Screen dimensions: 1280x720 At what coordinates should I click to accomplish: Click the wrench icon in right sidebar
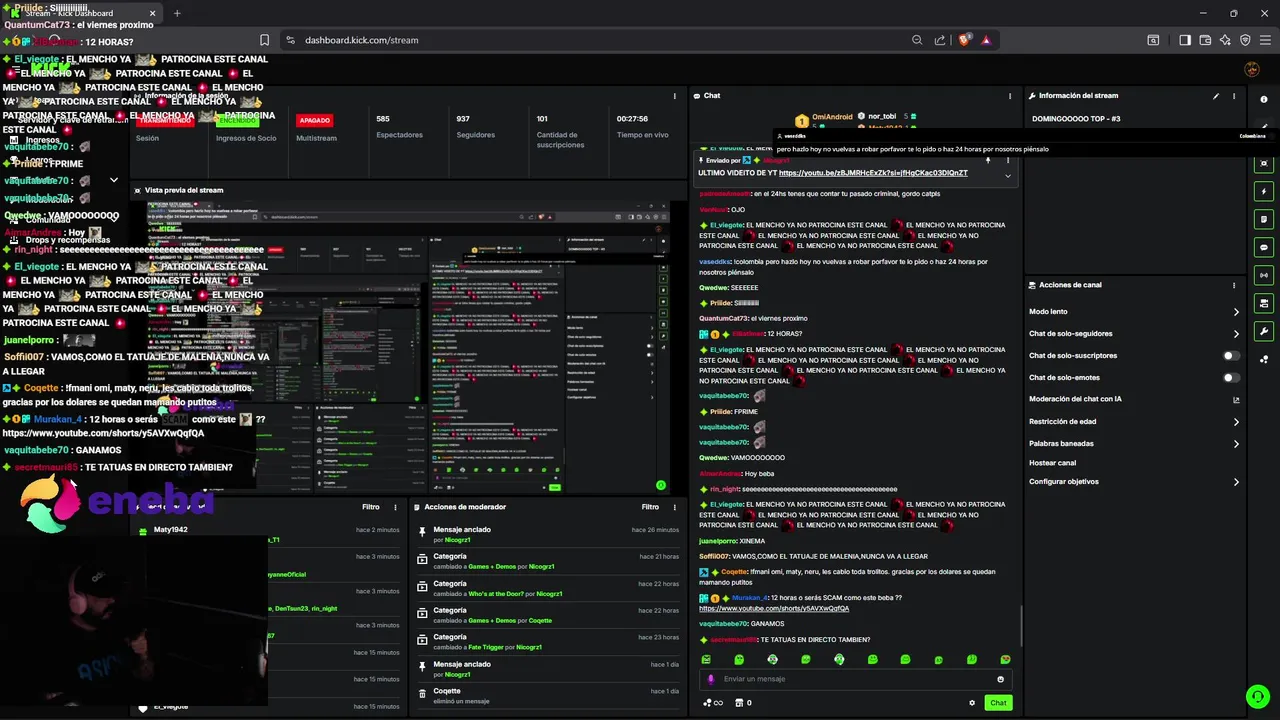pos(1264,331)
